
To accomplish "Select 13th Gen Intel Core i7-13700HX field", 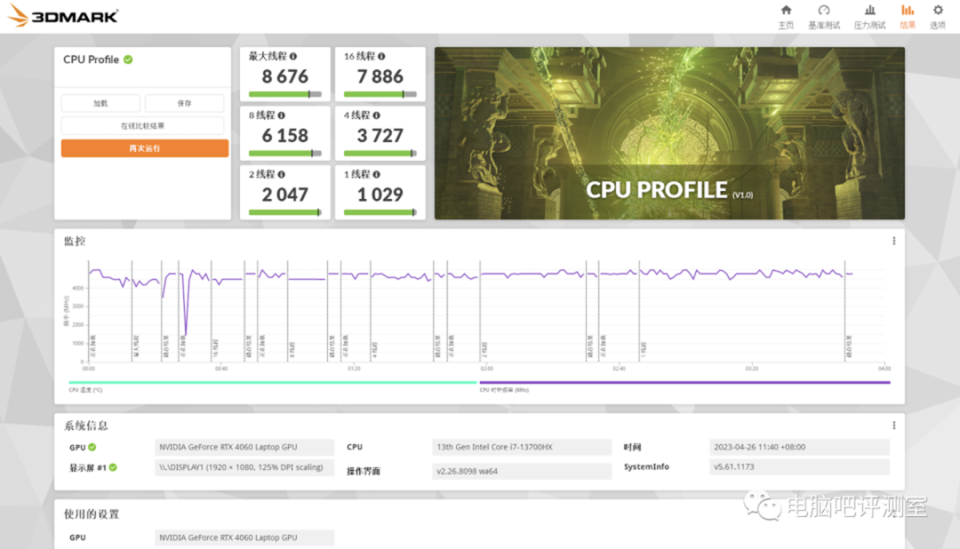I will coord(522,447).
